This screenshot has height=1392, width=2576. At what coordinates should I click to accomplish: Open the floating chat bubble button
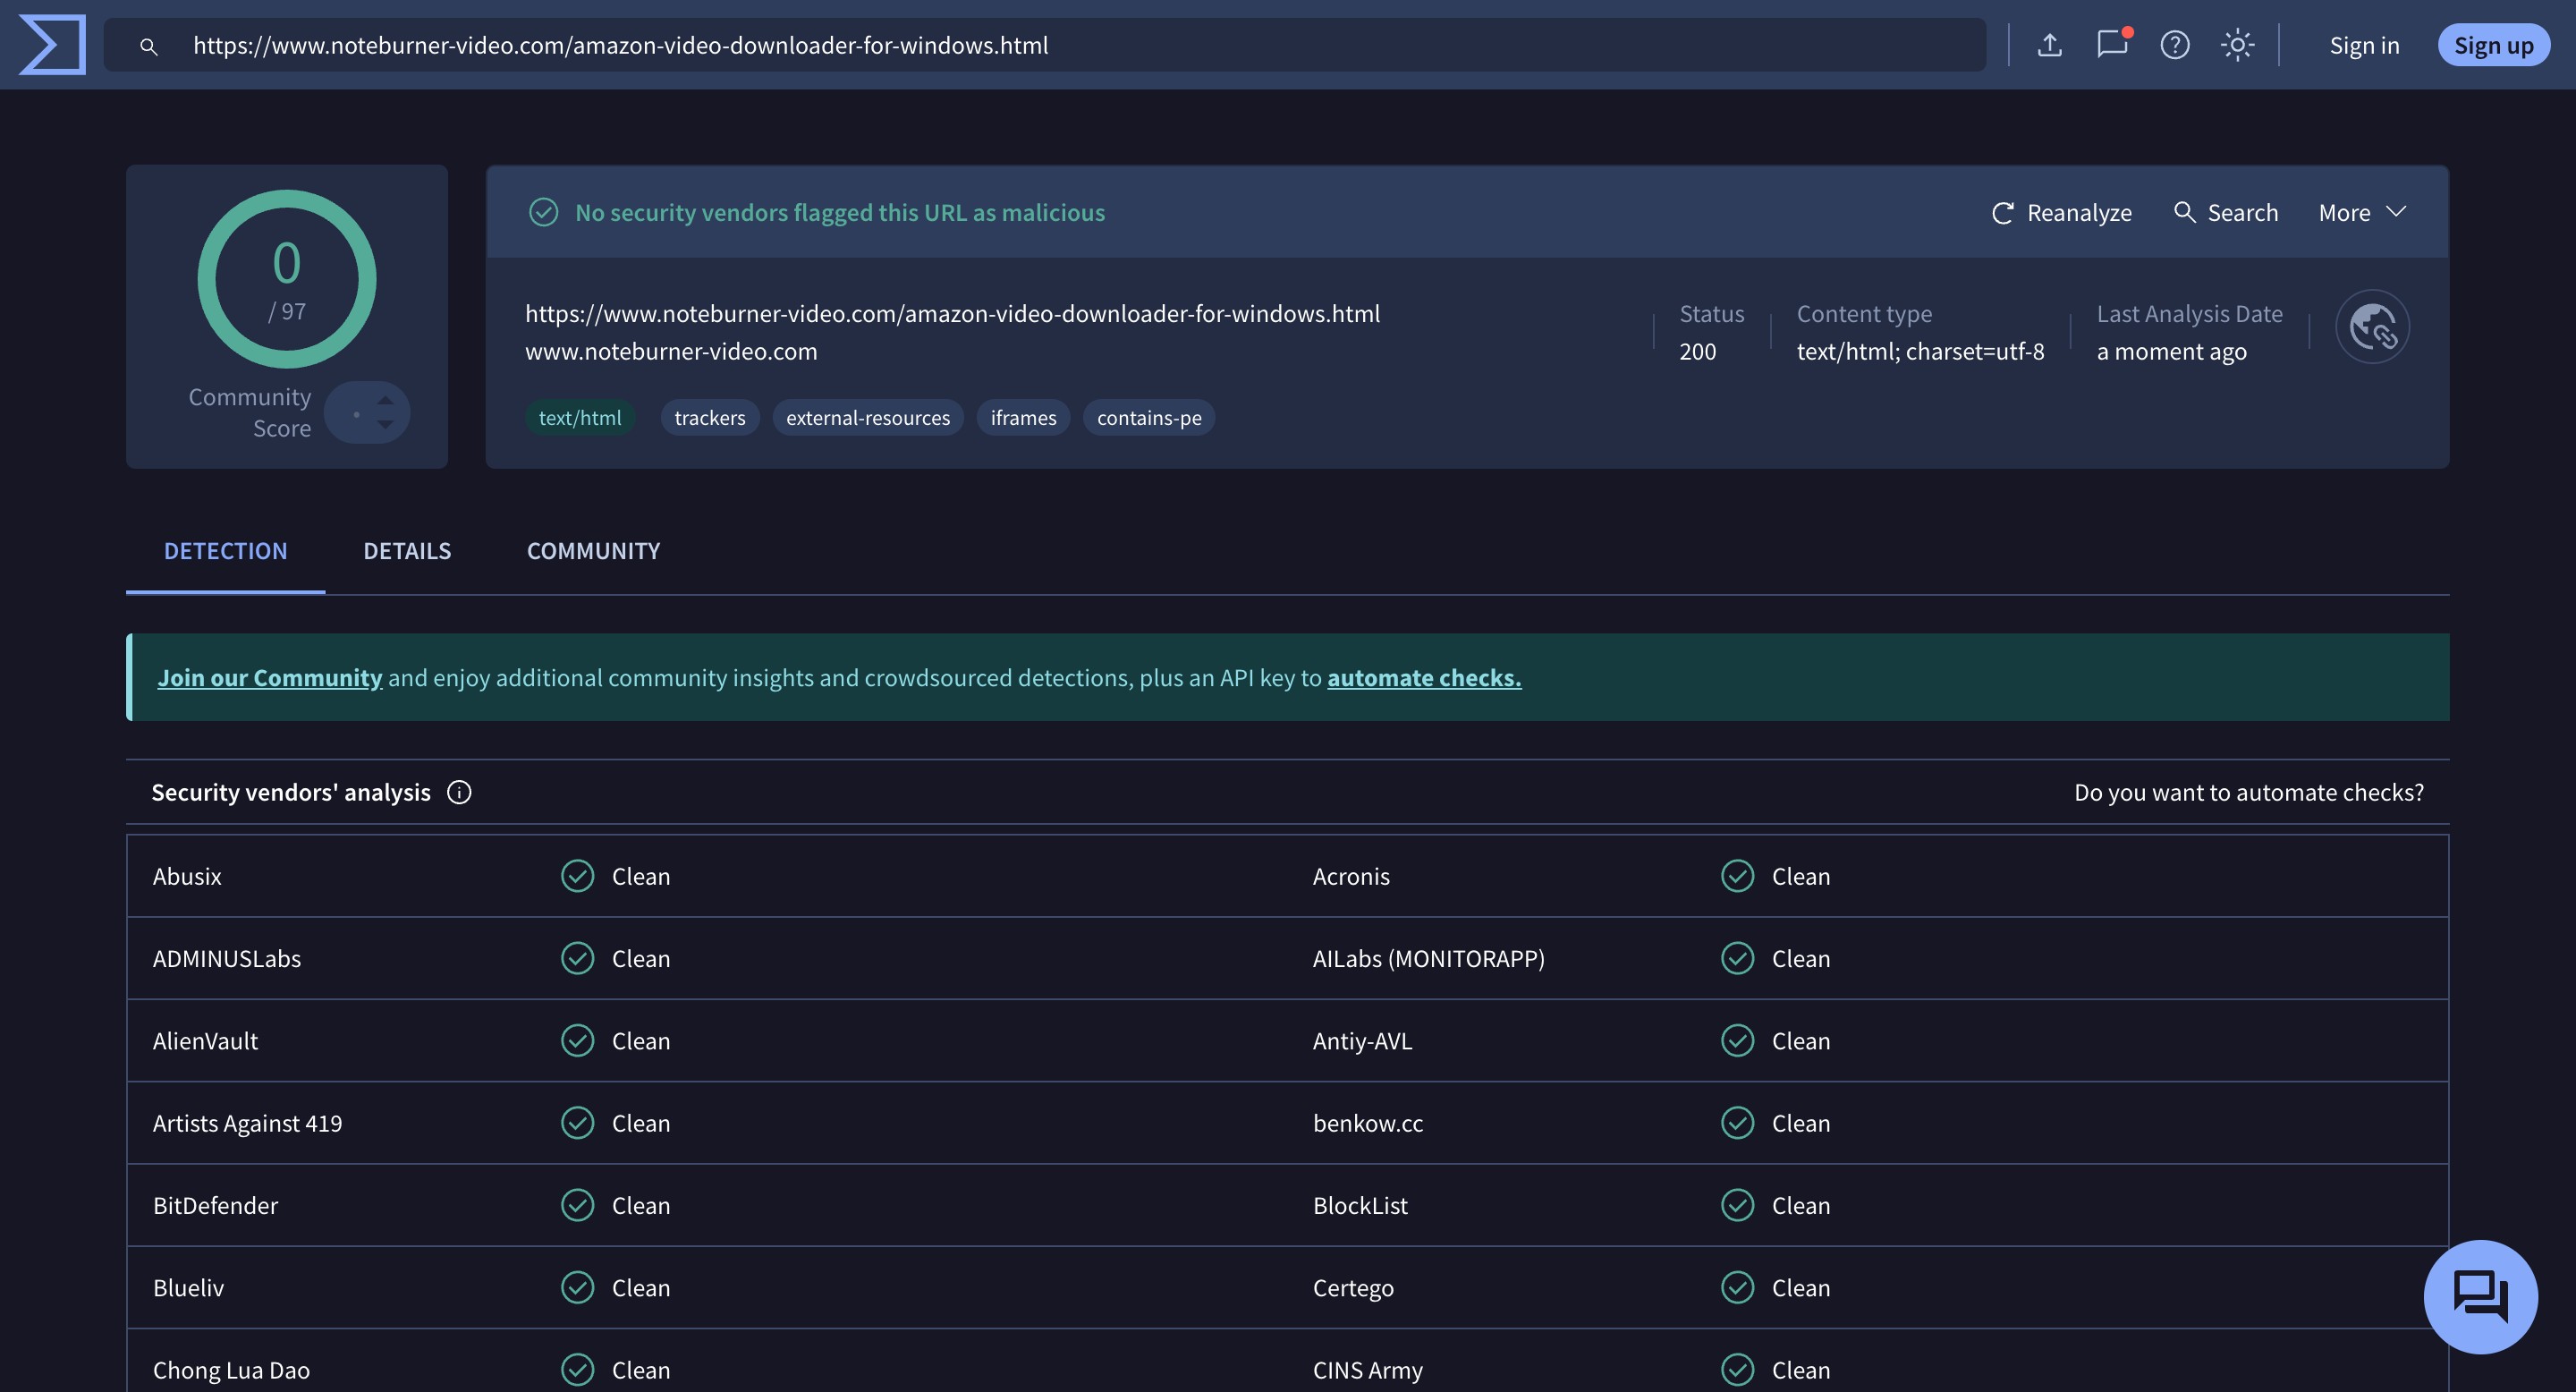[2480, 1297]
